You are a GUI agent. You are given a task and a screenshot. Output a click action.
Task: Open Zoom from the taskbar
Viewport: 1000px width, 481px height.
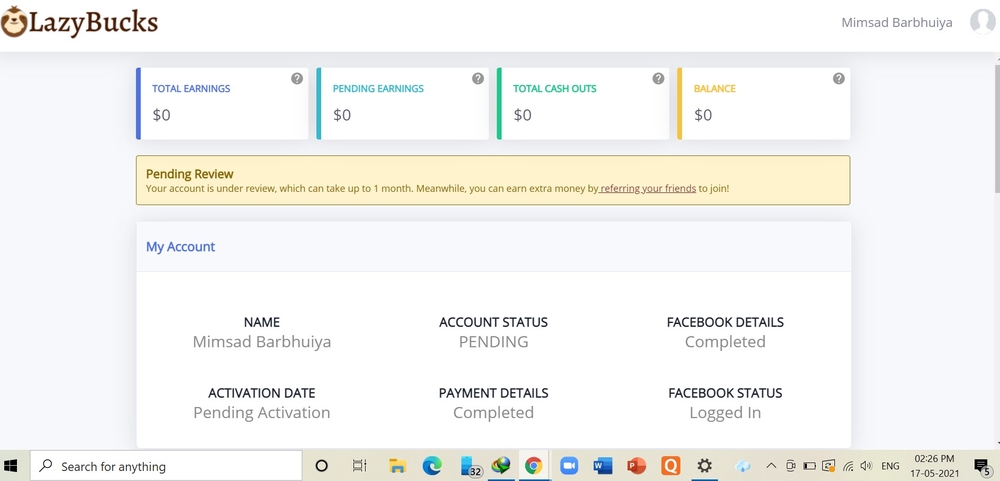[569, 466]
